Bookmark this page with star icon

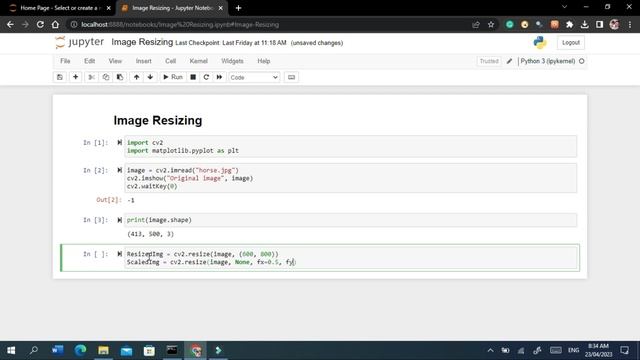click(x=491, y=24)
